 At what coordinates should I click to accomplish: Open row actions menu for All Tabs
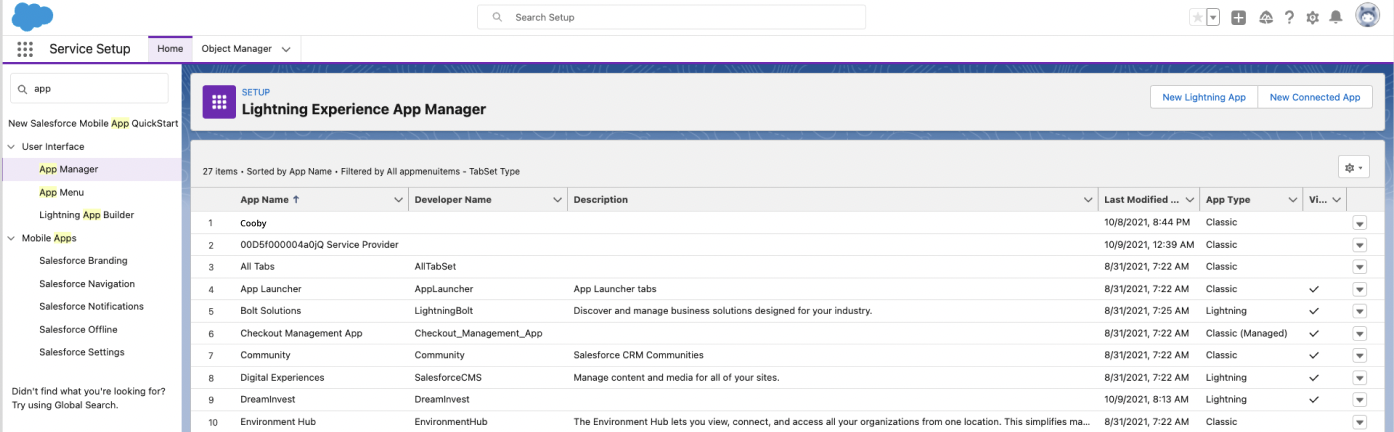[1359, 267]
